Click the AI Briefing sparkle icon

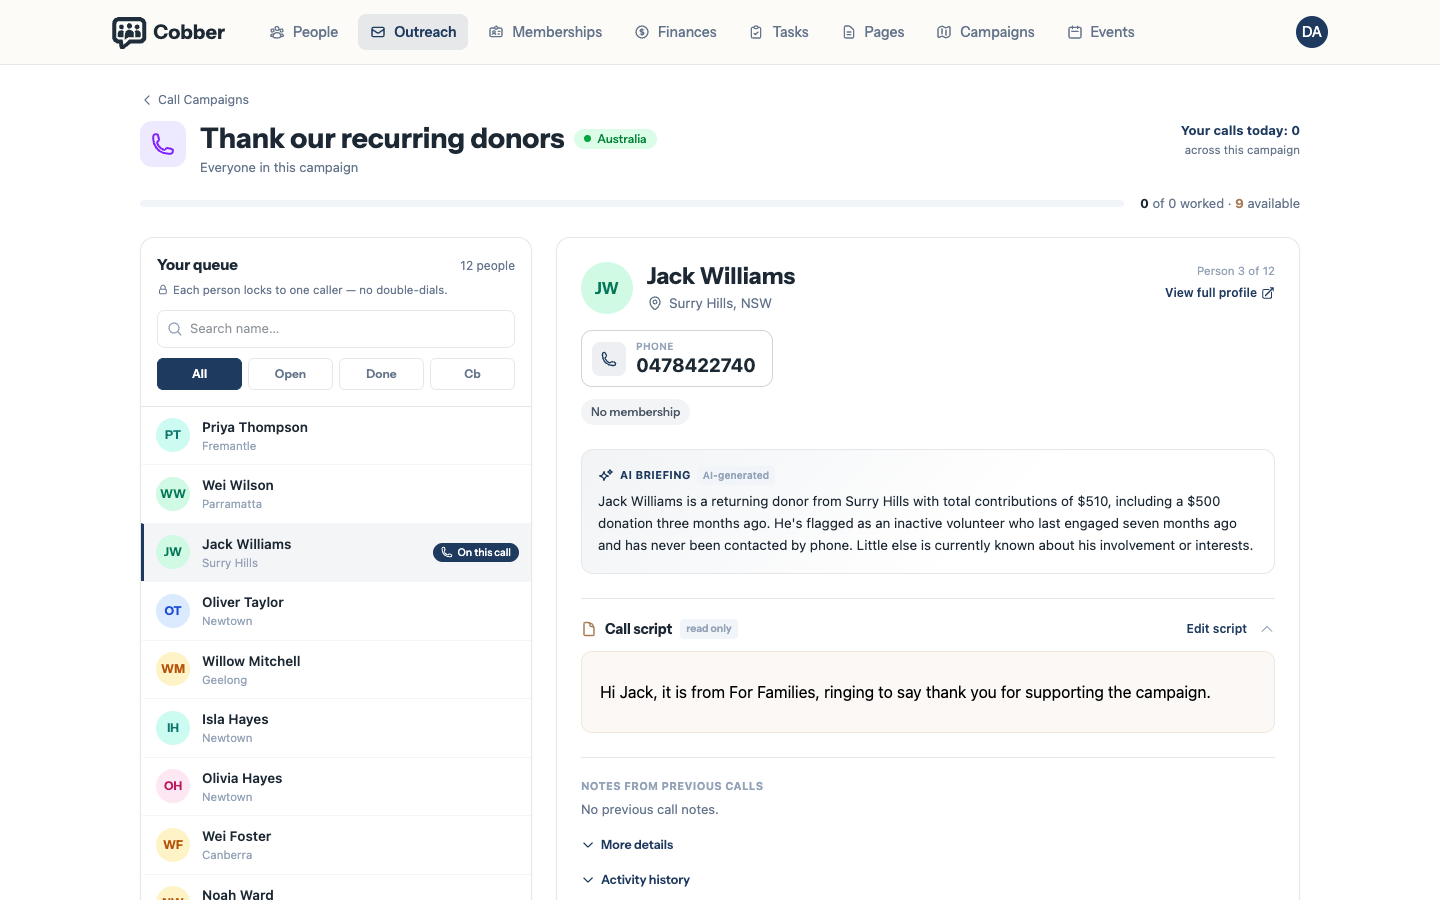click(605, 476)
